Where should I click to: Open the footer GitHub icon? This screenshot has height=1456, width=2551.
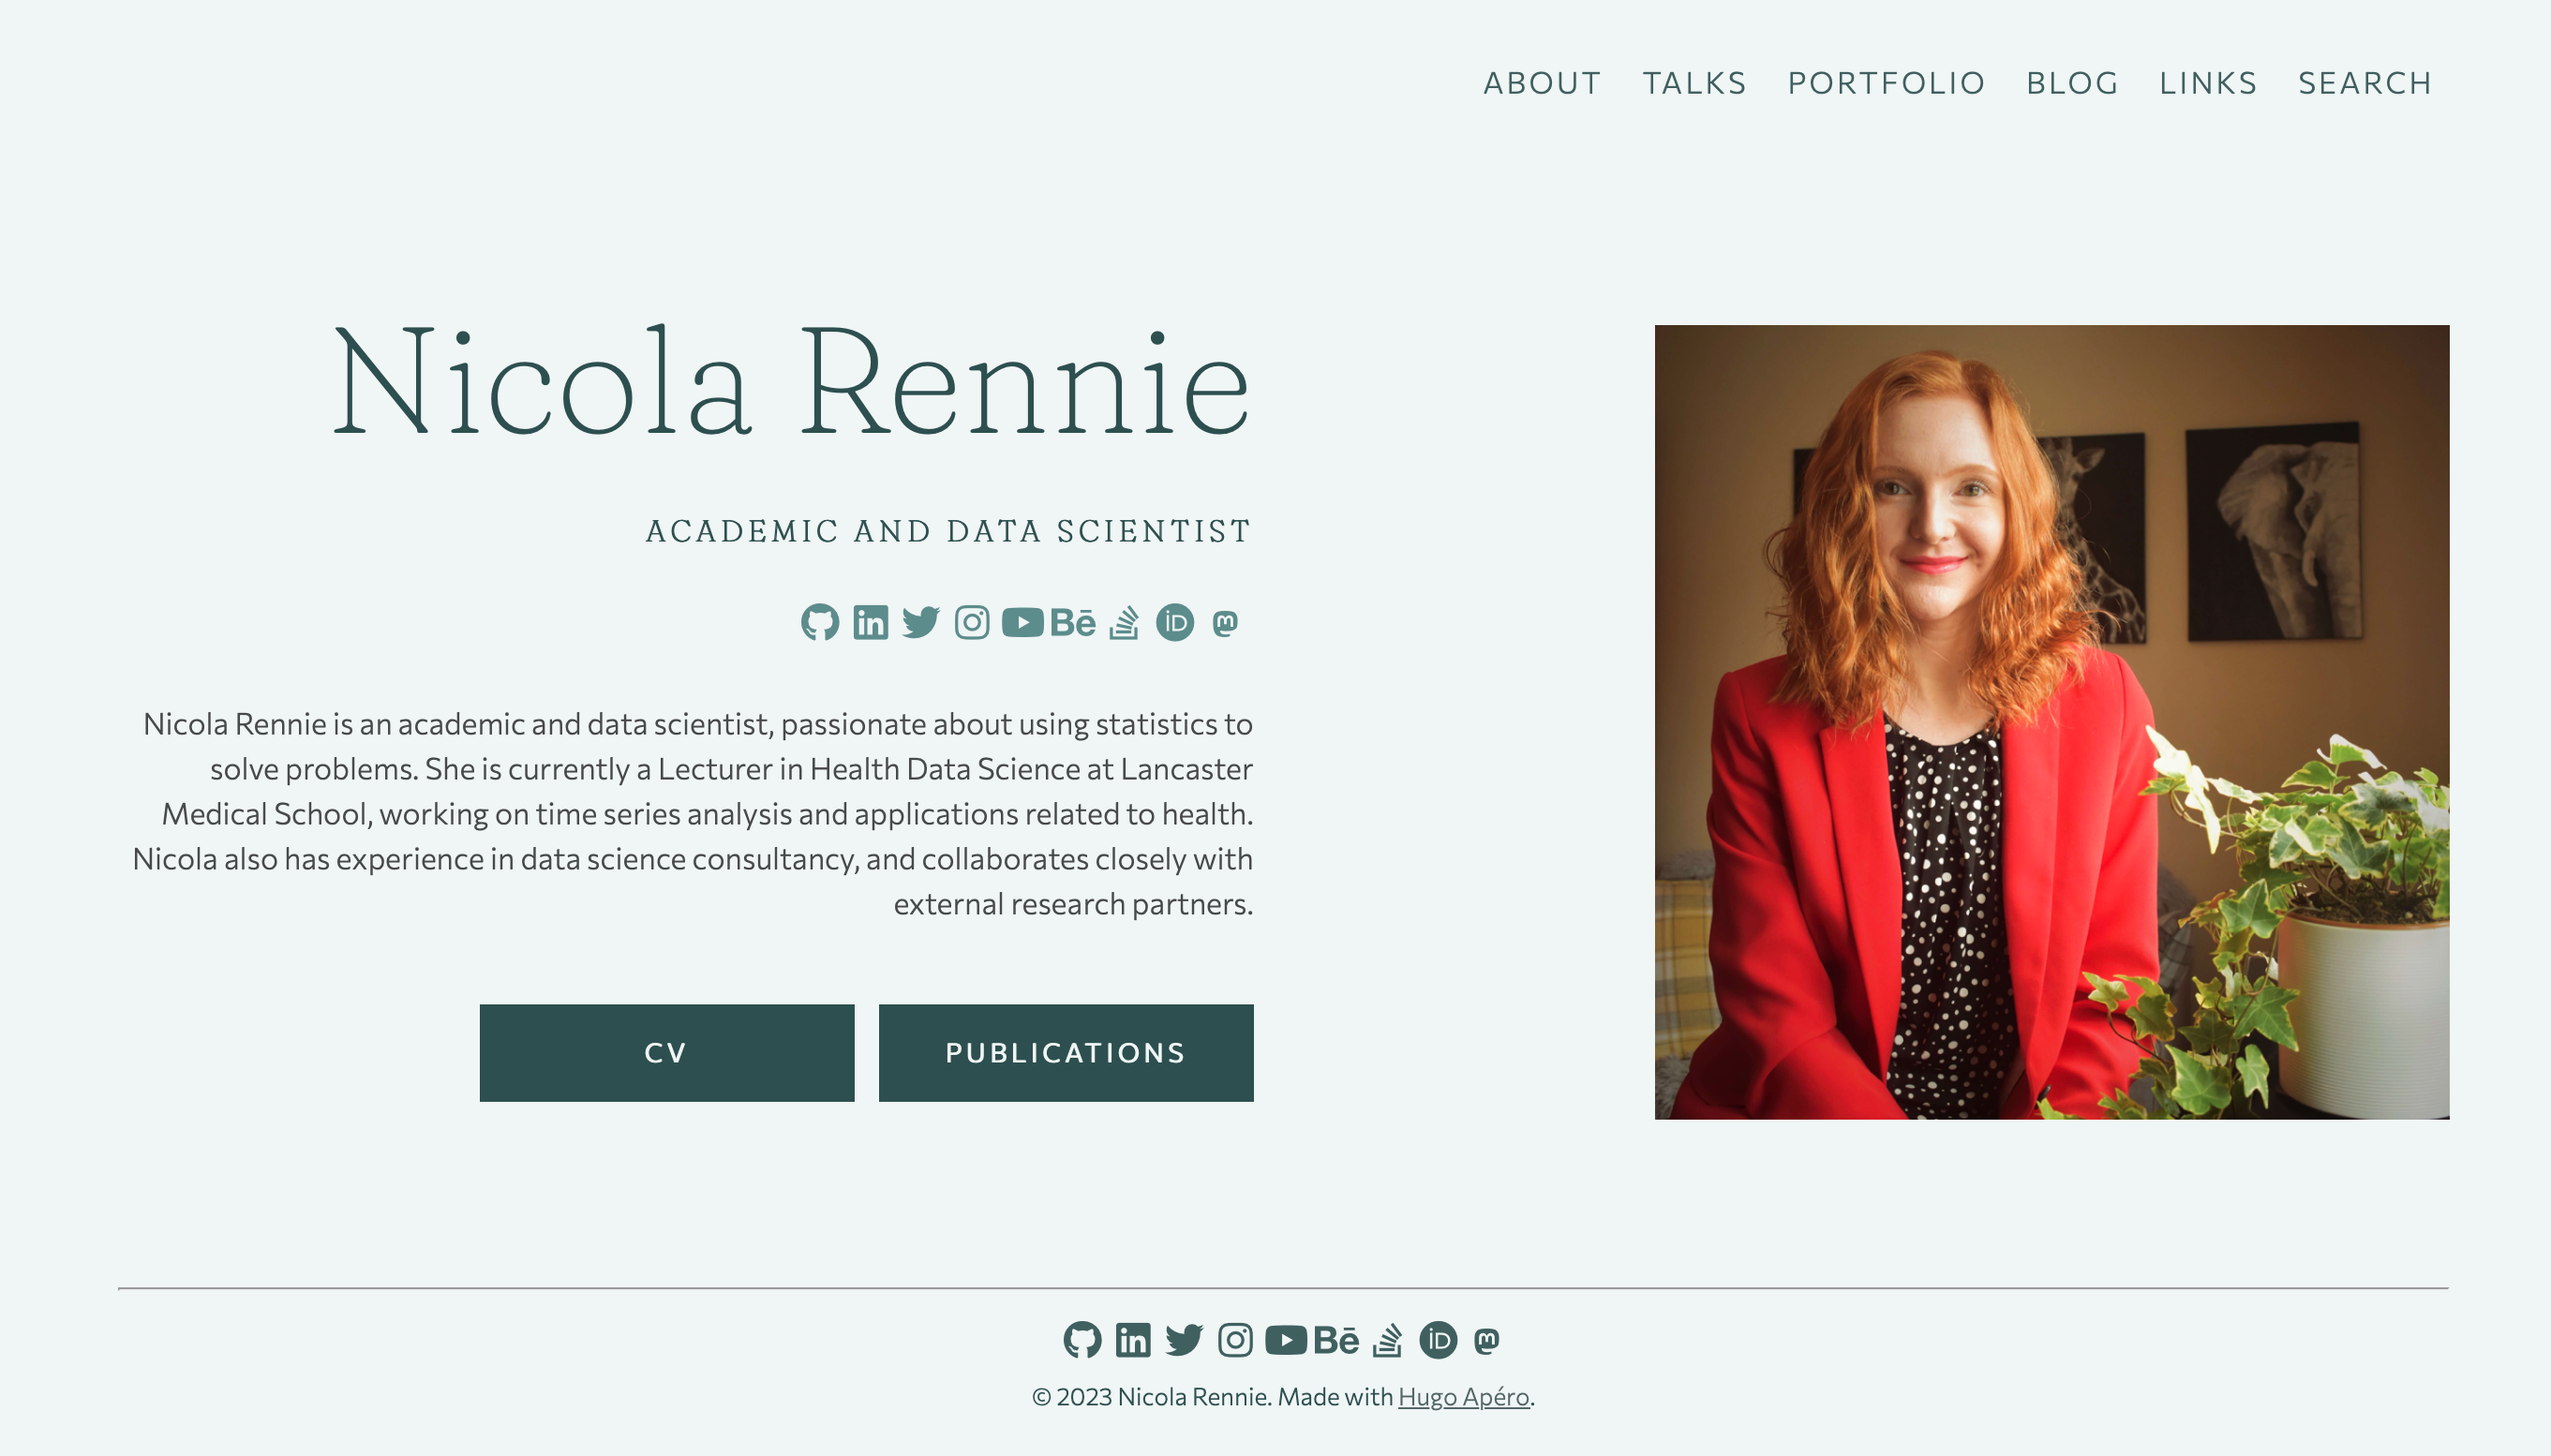coord(1082,1340)
